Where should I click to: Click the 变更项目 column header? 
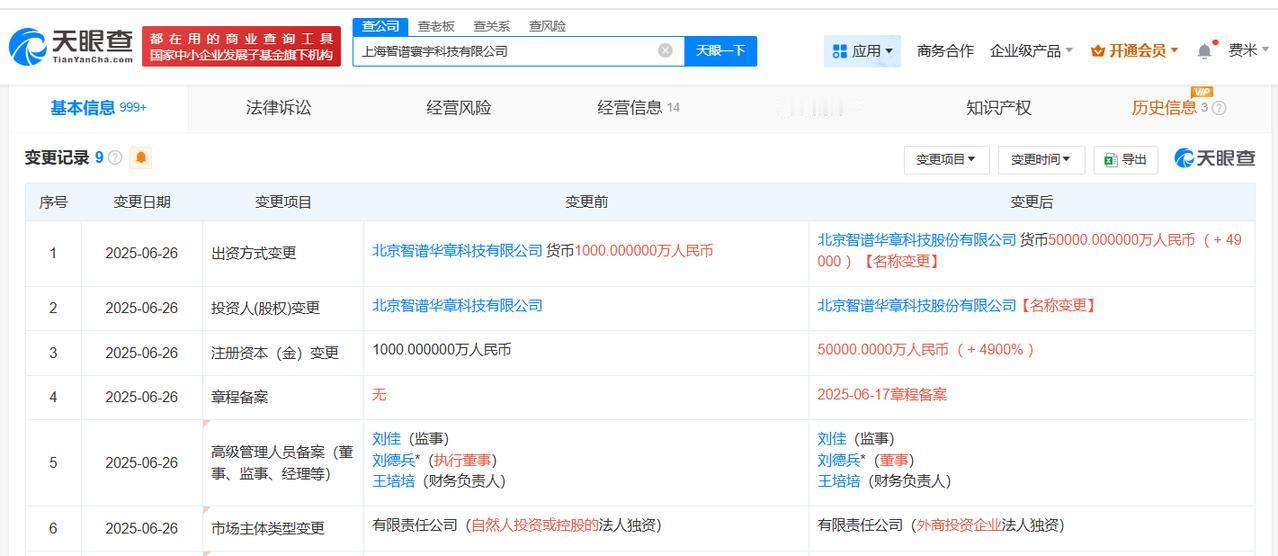(283, 202)
